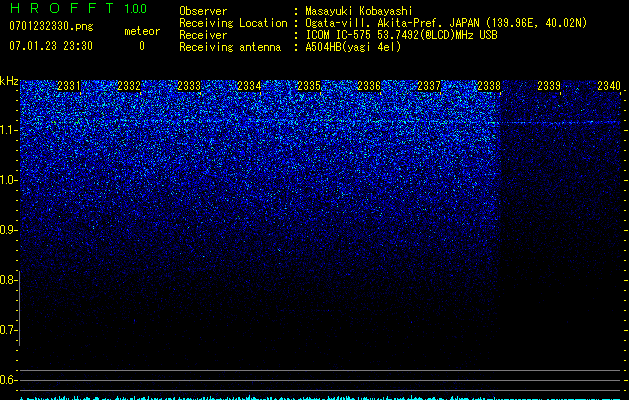The image size is (629, 400).
Task: Click the HROFFT program title text
Action: pyautogui.click(x=62, y=8)
